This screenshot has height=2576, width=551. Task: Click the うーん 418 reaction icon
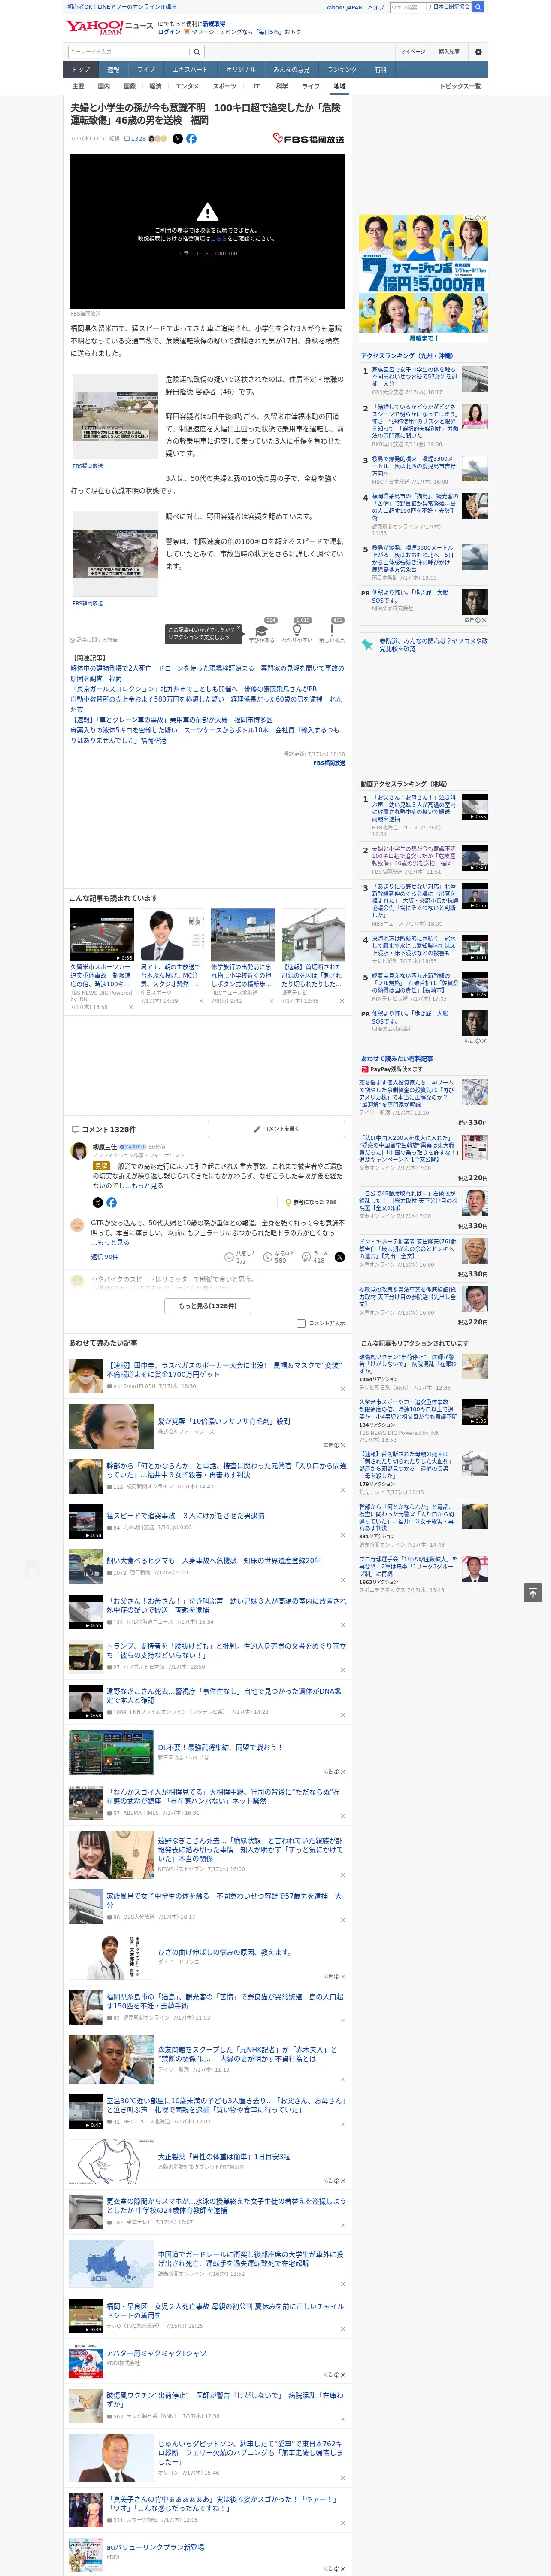306,1257
